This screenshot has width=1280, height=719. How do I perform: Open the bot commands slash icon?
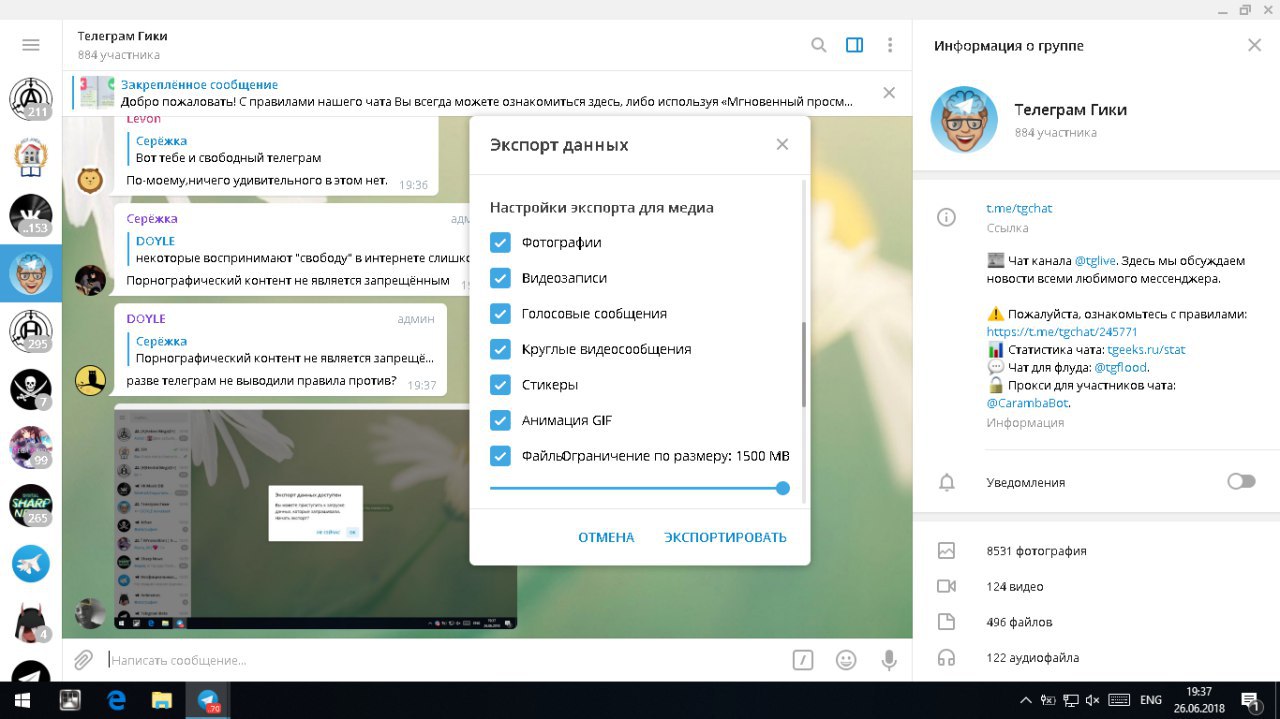[802, 660]
